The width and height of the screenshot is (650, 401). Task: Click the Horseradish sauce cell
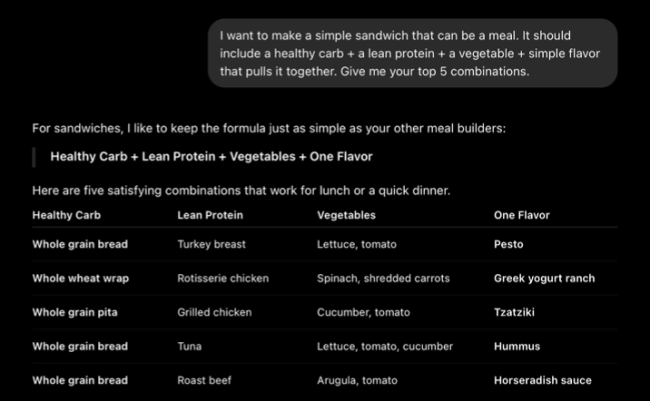(x=543, y=380)
